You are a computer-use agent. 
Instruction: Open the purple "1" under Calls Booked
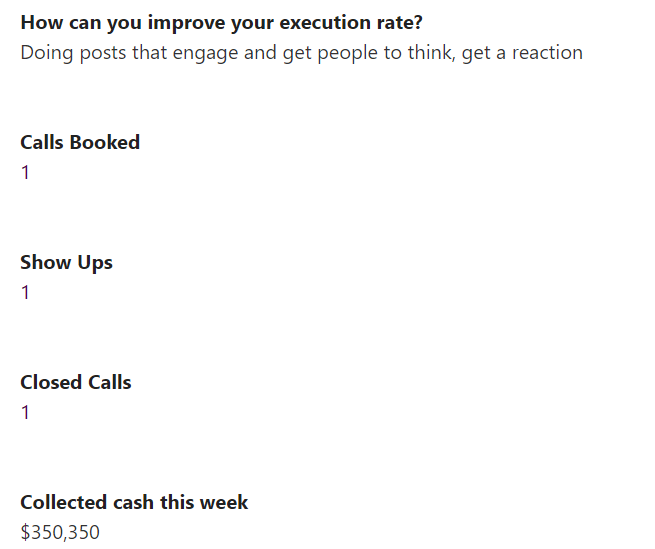click(26, 173)
